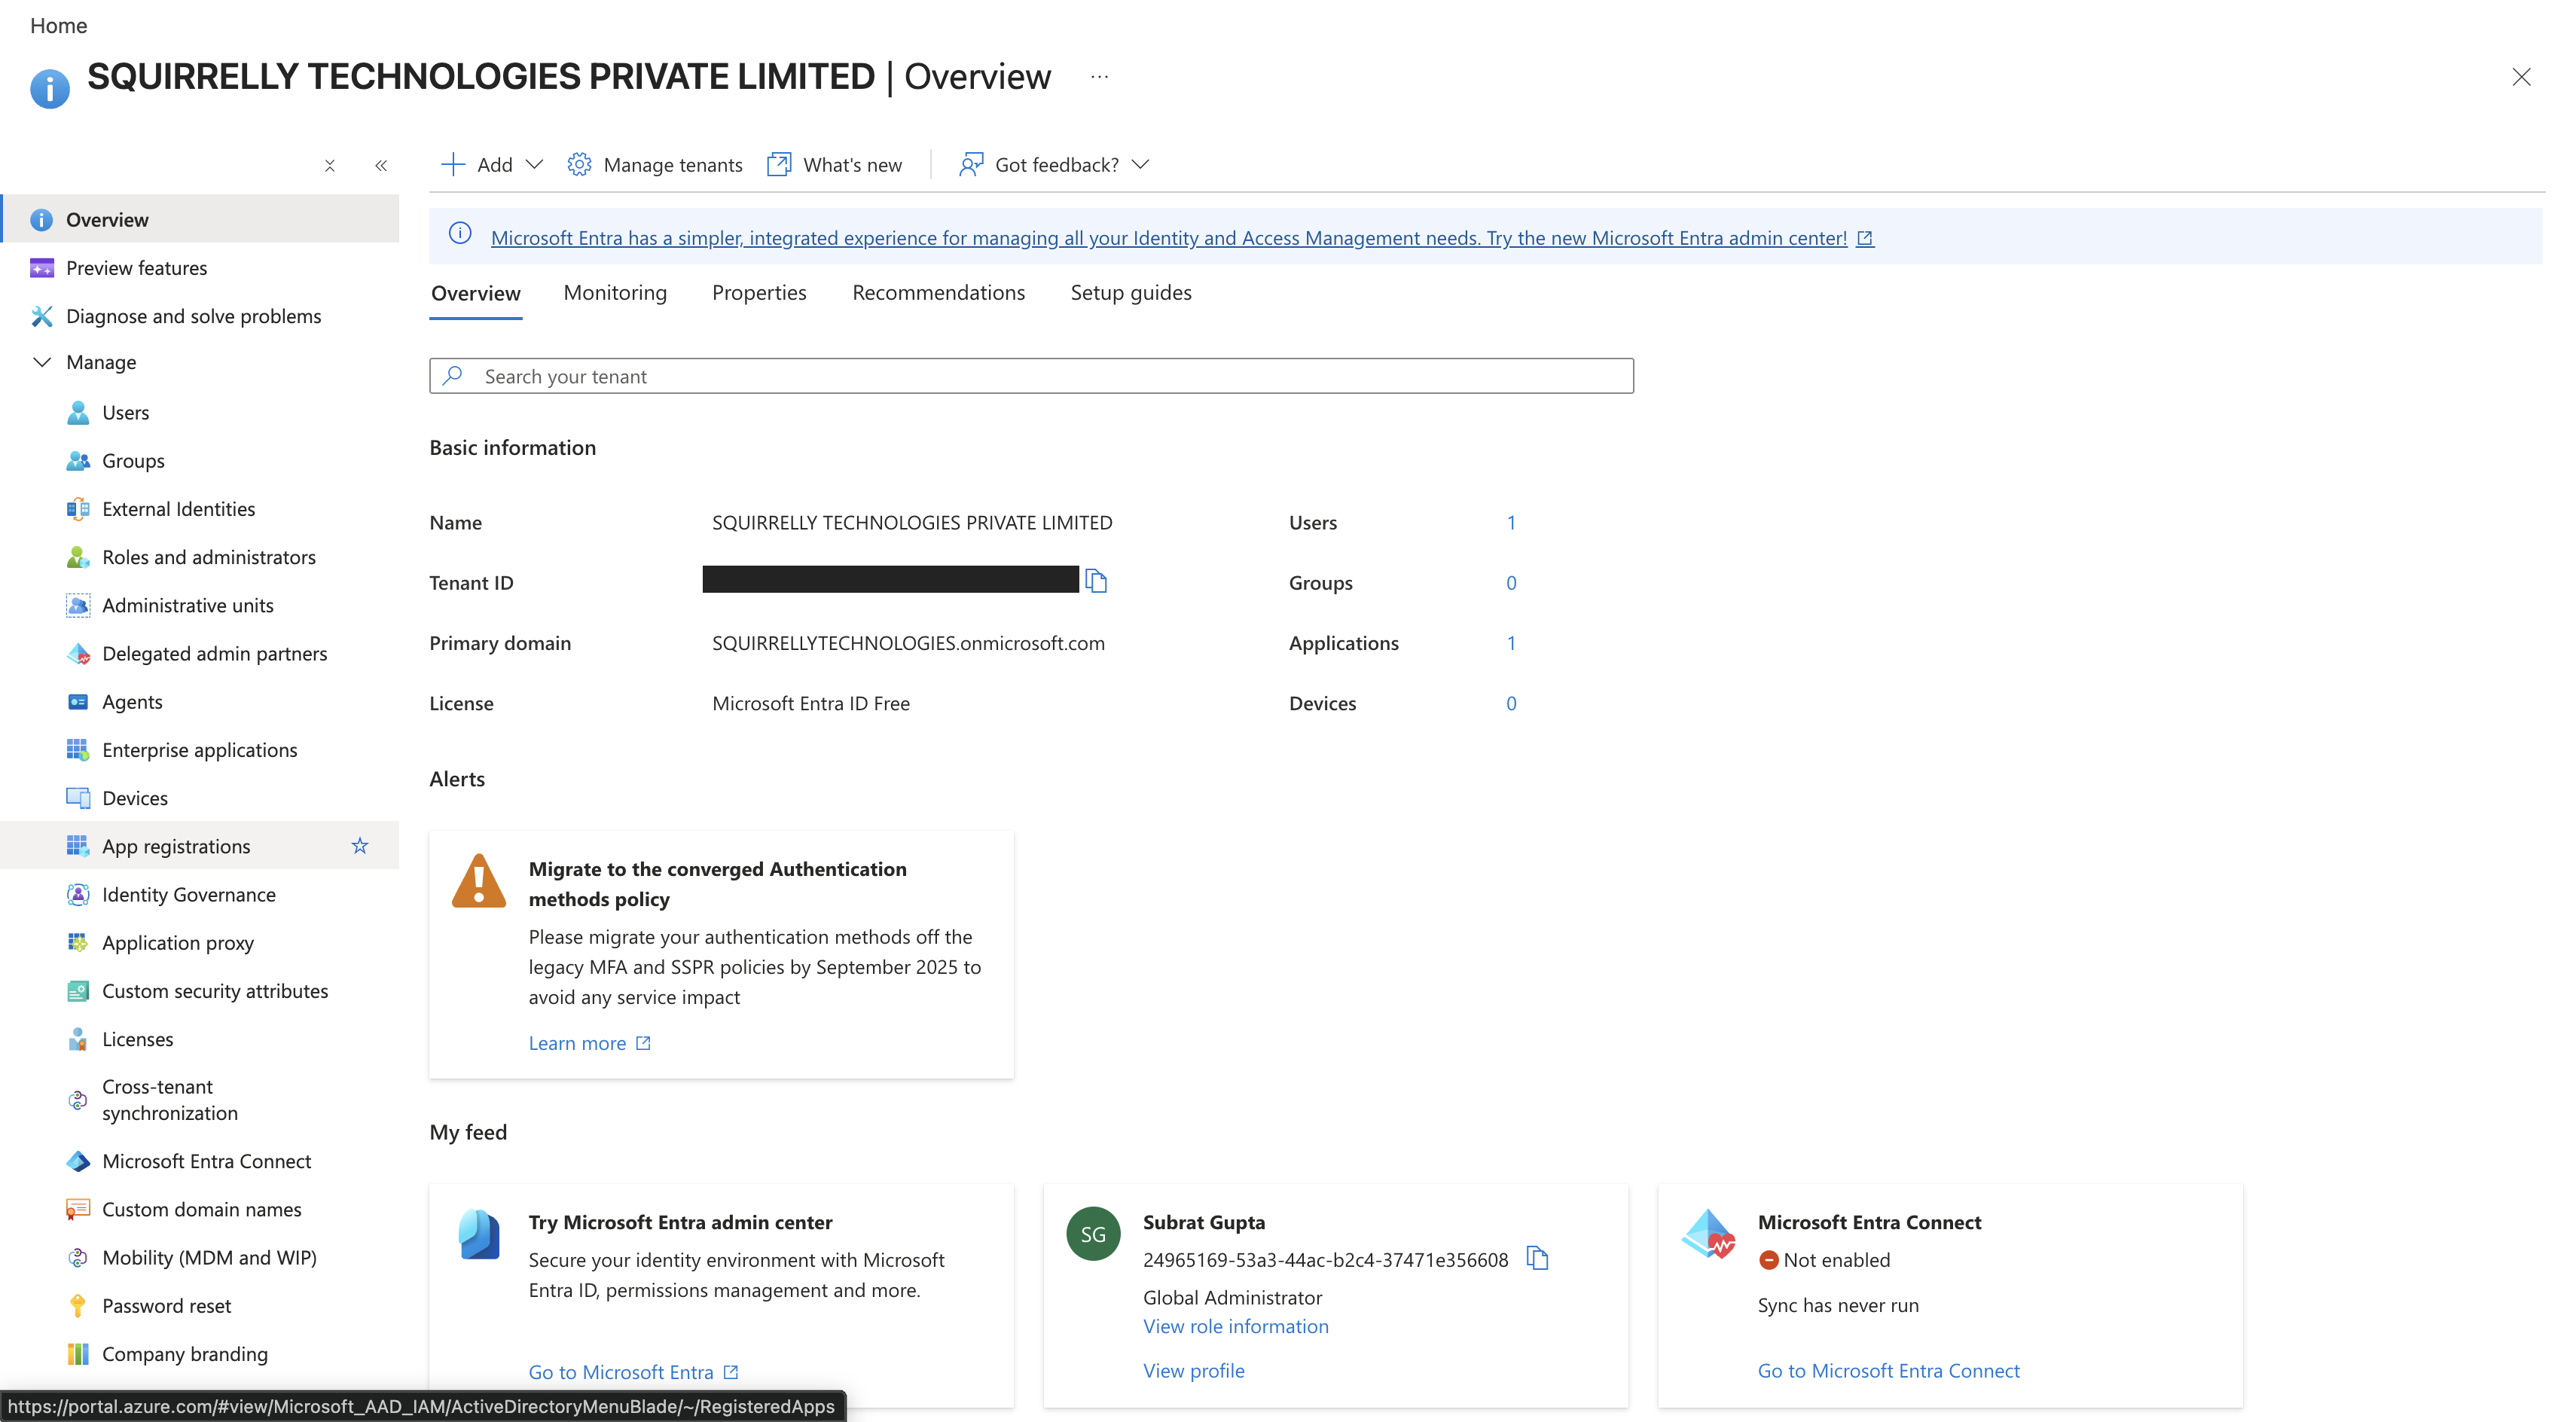Image resolution: width=2576 pixels, height=1422 pixels.
Task: Click the migrate authentication alert warning icon
Action: click(479, 881)
